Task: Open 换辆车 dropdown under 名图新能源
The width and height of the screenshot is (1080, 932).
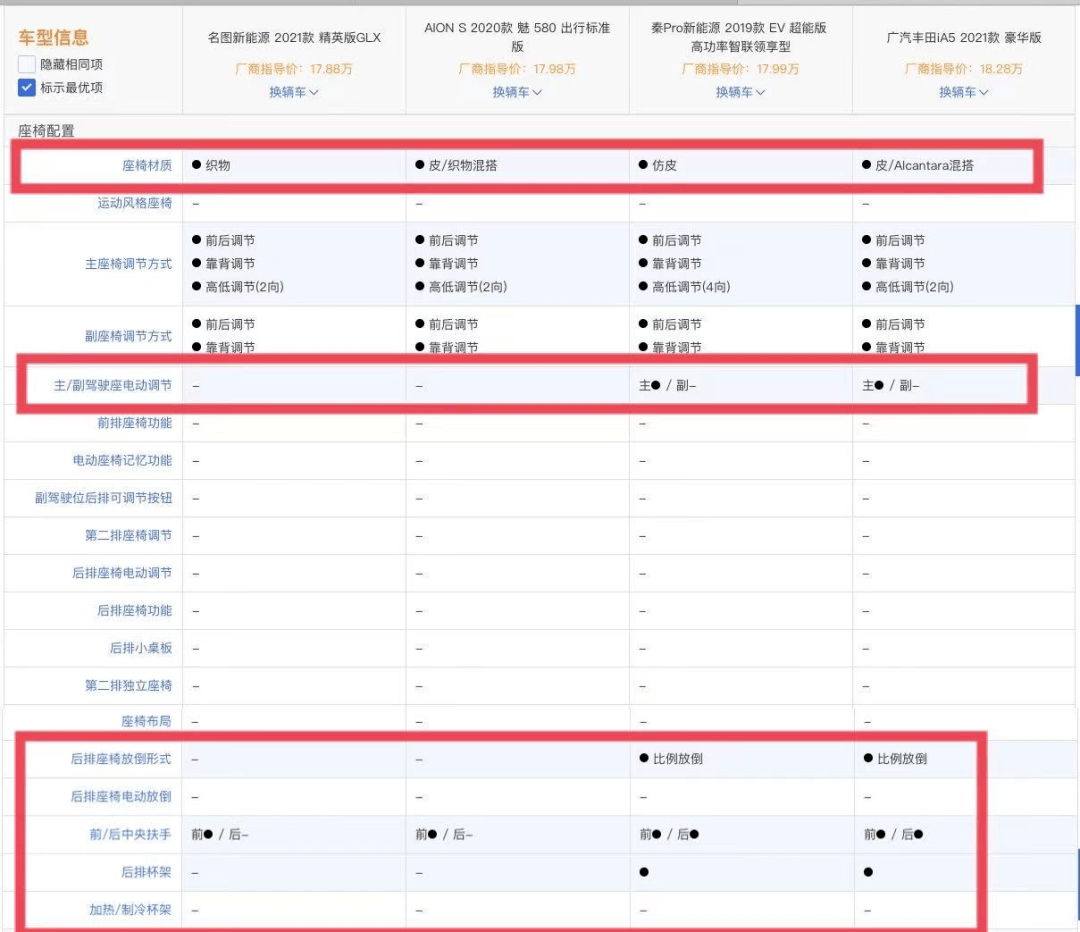Action: point(293,92)
